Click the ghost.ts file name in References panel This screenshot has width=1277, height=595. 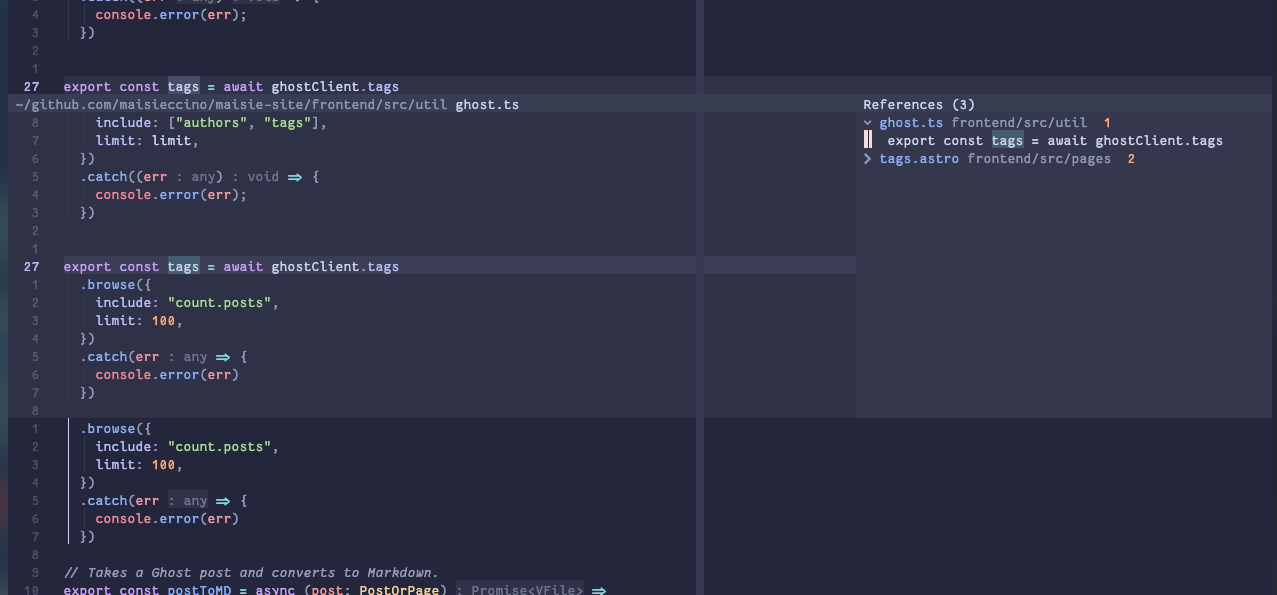tap(911, 122)
